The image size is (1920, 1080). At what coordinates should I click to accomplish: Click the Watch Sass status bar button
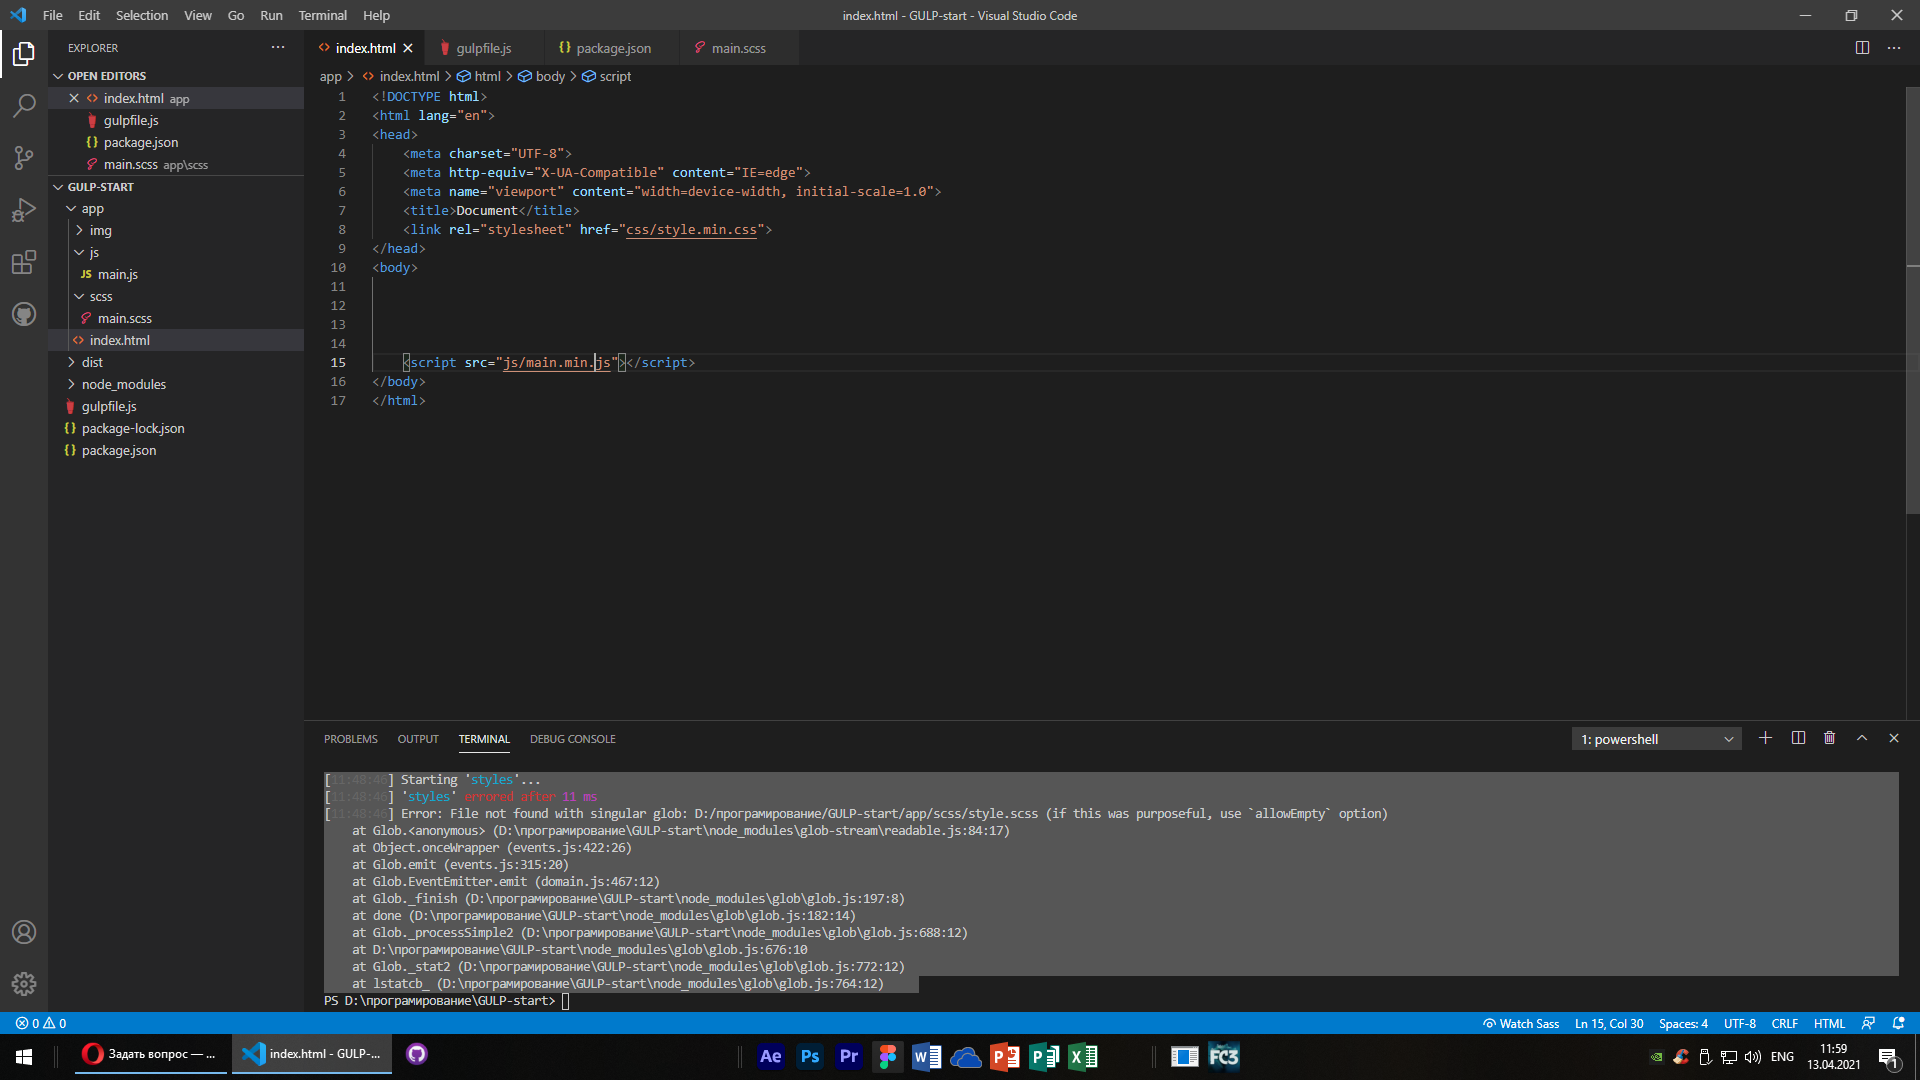[1521, 1023]
